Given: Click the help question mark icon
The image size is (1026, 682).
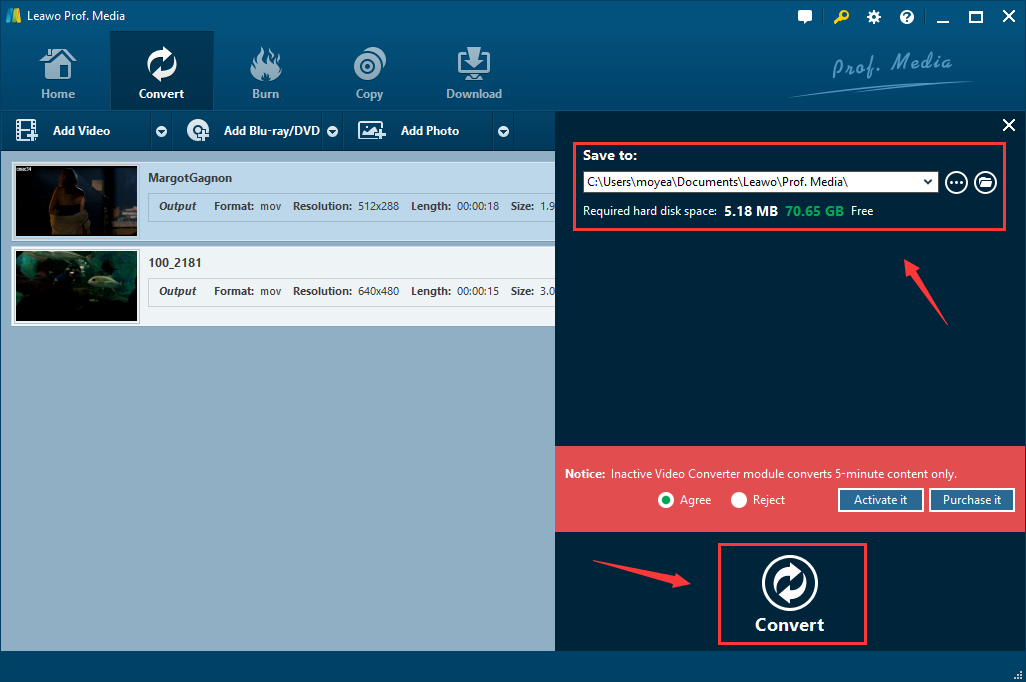Looking at the screenshot, I should coord(907,17).
